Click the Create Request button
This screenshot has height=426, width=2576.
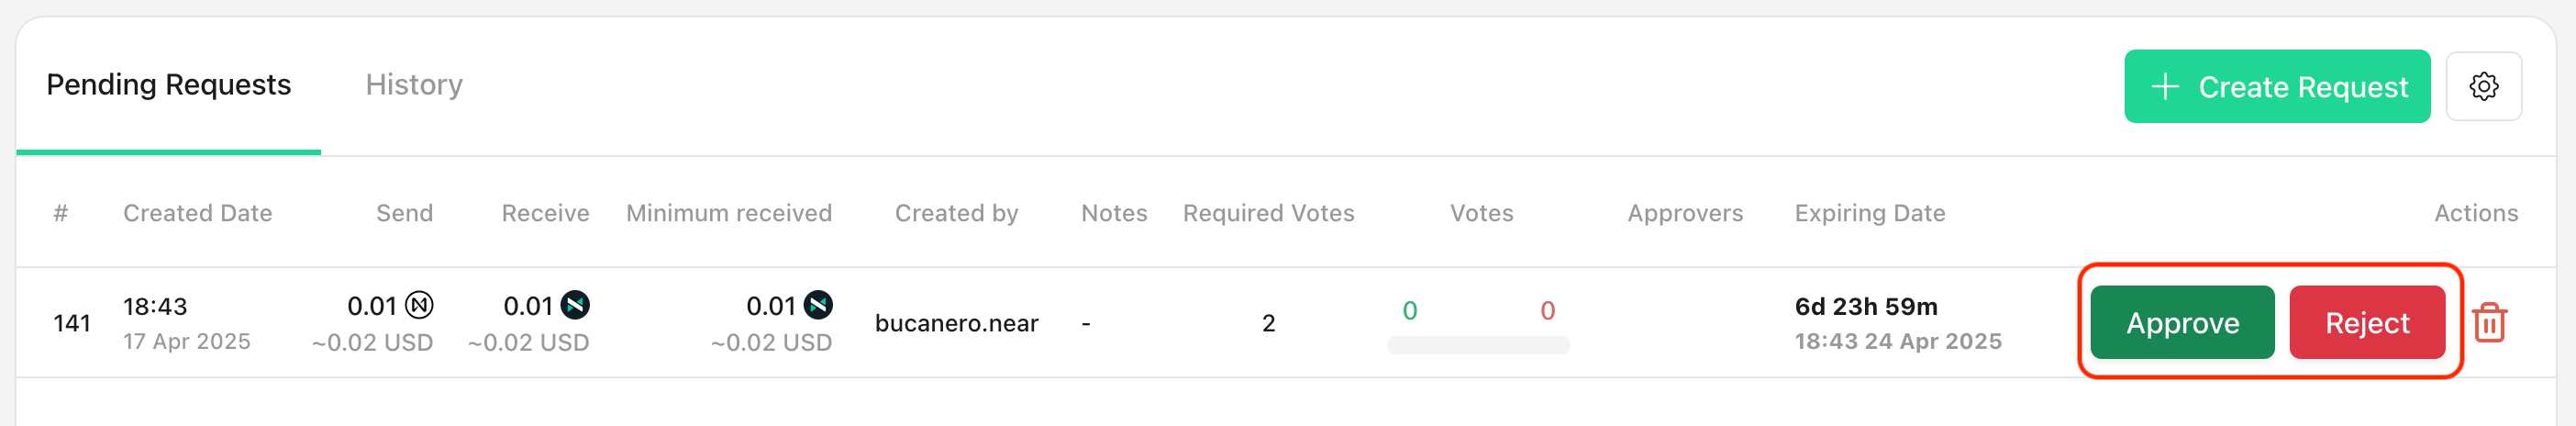(2277, 86)
